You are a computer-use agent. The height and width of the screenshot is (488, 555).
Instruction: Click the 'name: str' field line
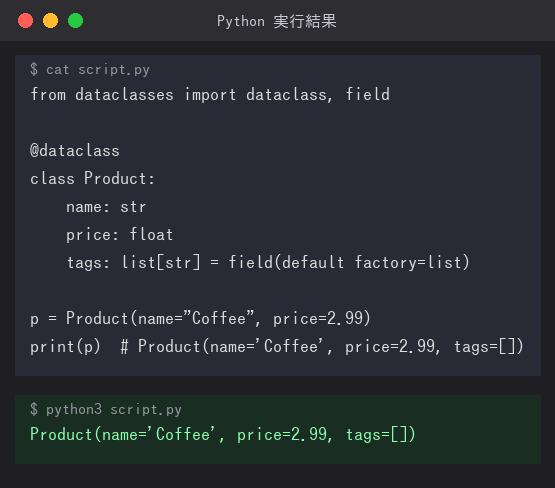(106, 207)
